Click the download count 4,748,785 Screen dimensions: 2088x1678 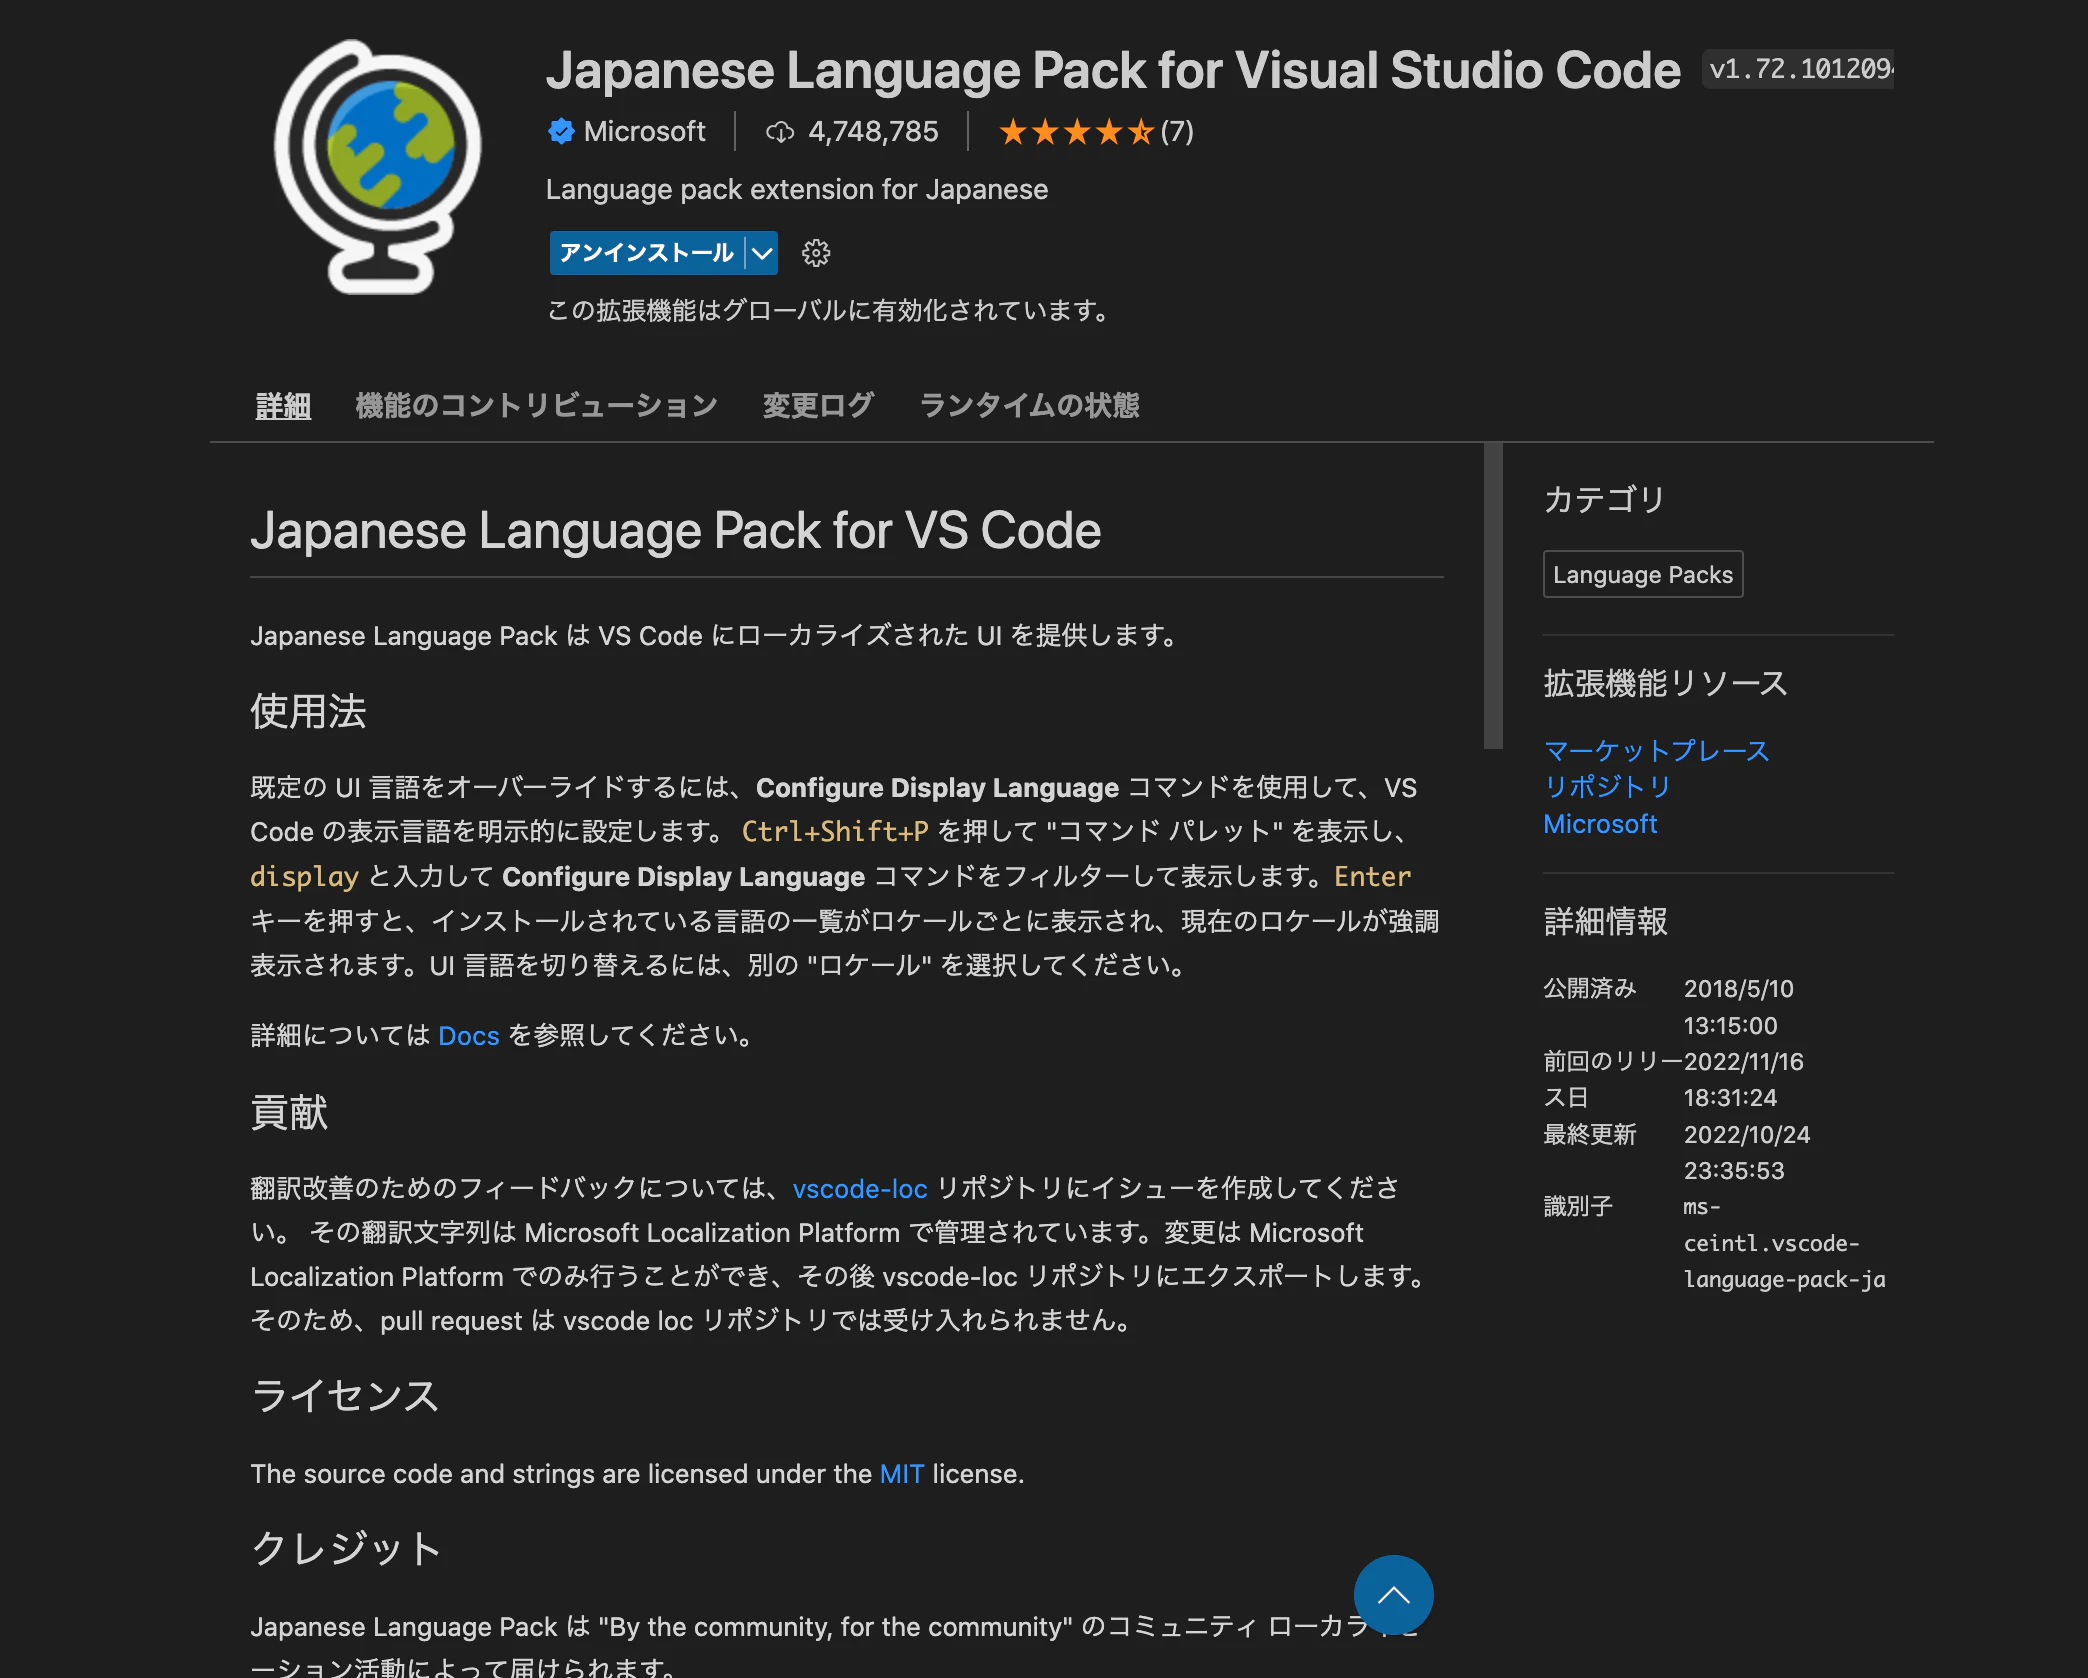[x=873, y=131]
